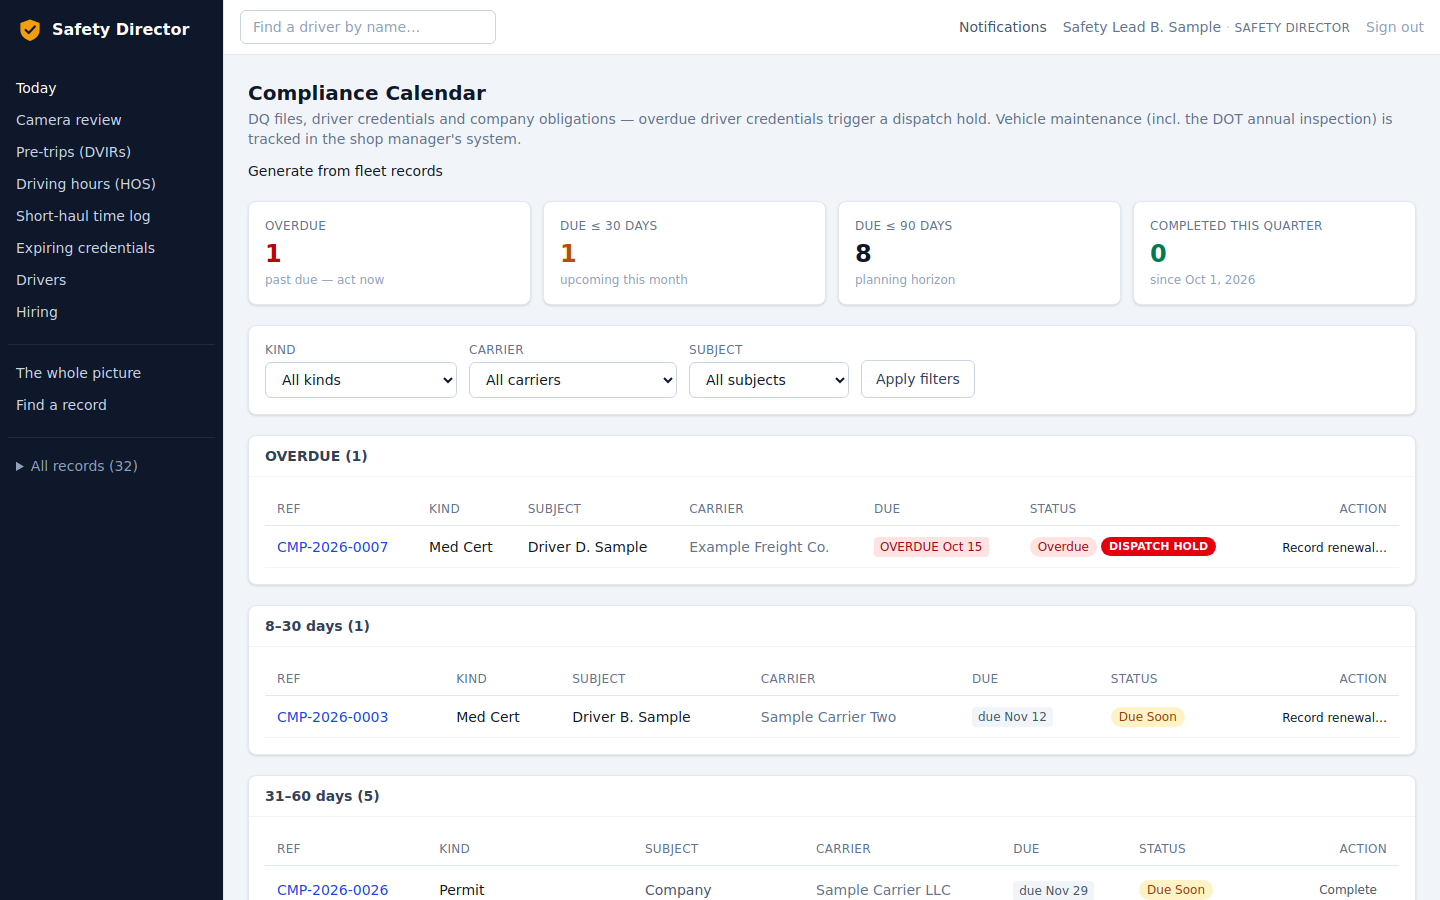Image resolution: width=1440 pixels, height=900 pixels.
Task: Click the Safety Lead B. Sample name
Action: (1142, 27)
